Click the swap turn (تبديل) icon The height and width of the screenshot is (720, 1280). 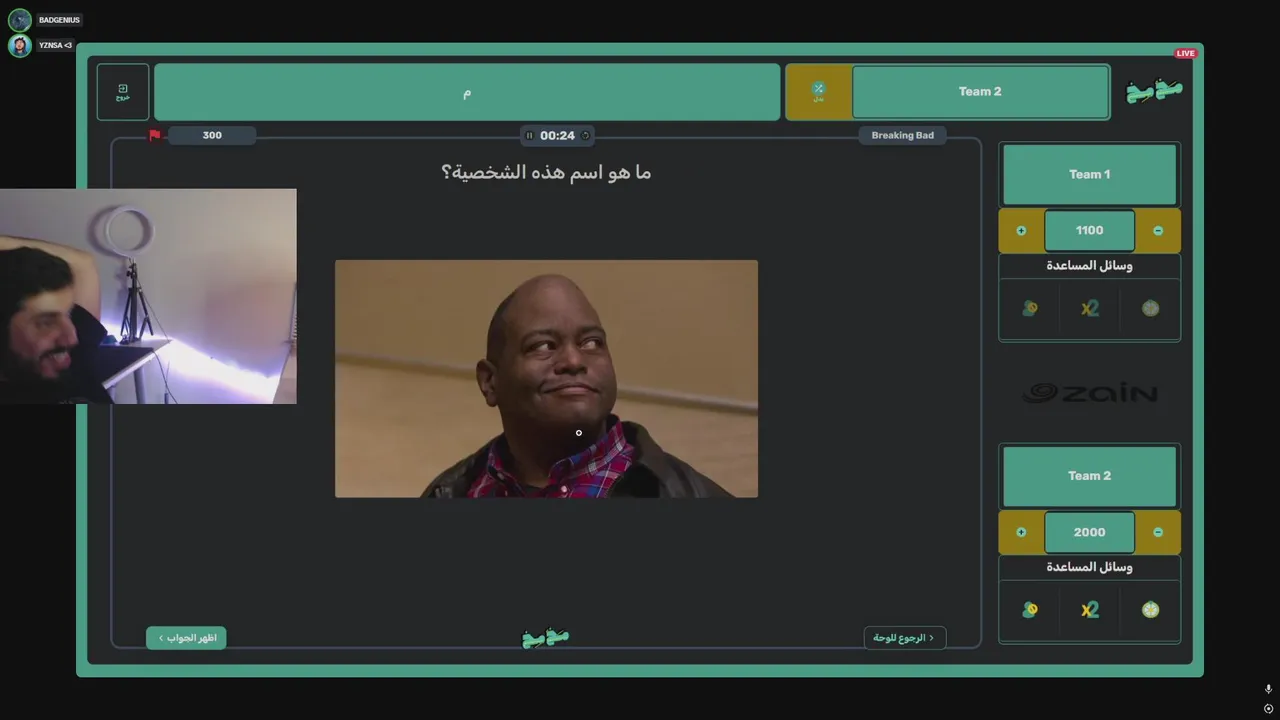pos(818,92)
